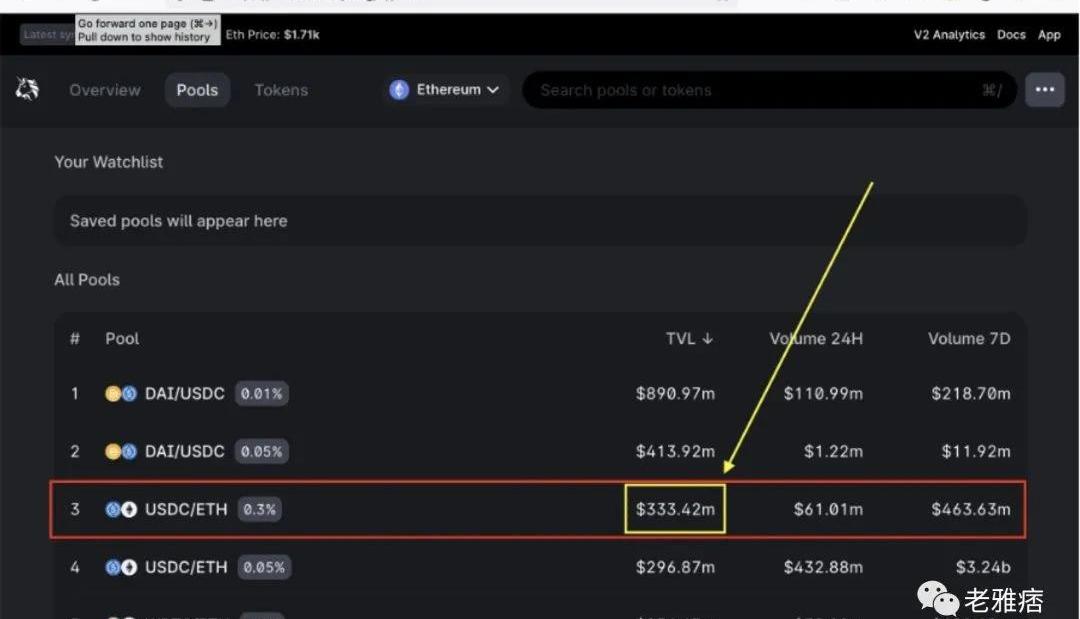Click the 7D volume $3.24b

coord(983,567)
